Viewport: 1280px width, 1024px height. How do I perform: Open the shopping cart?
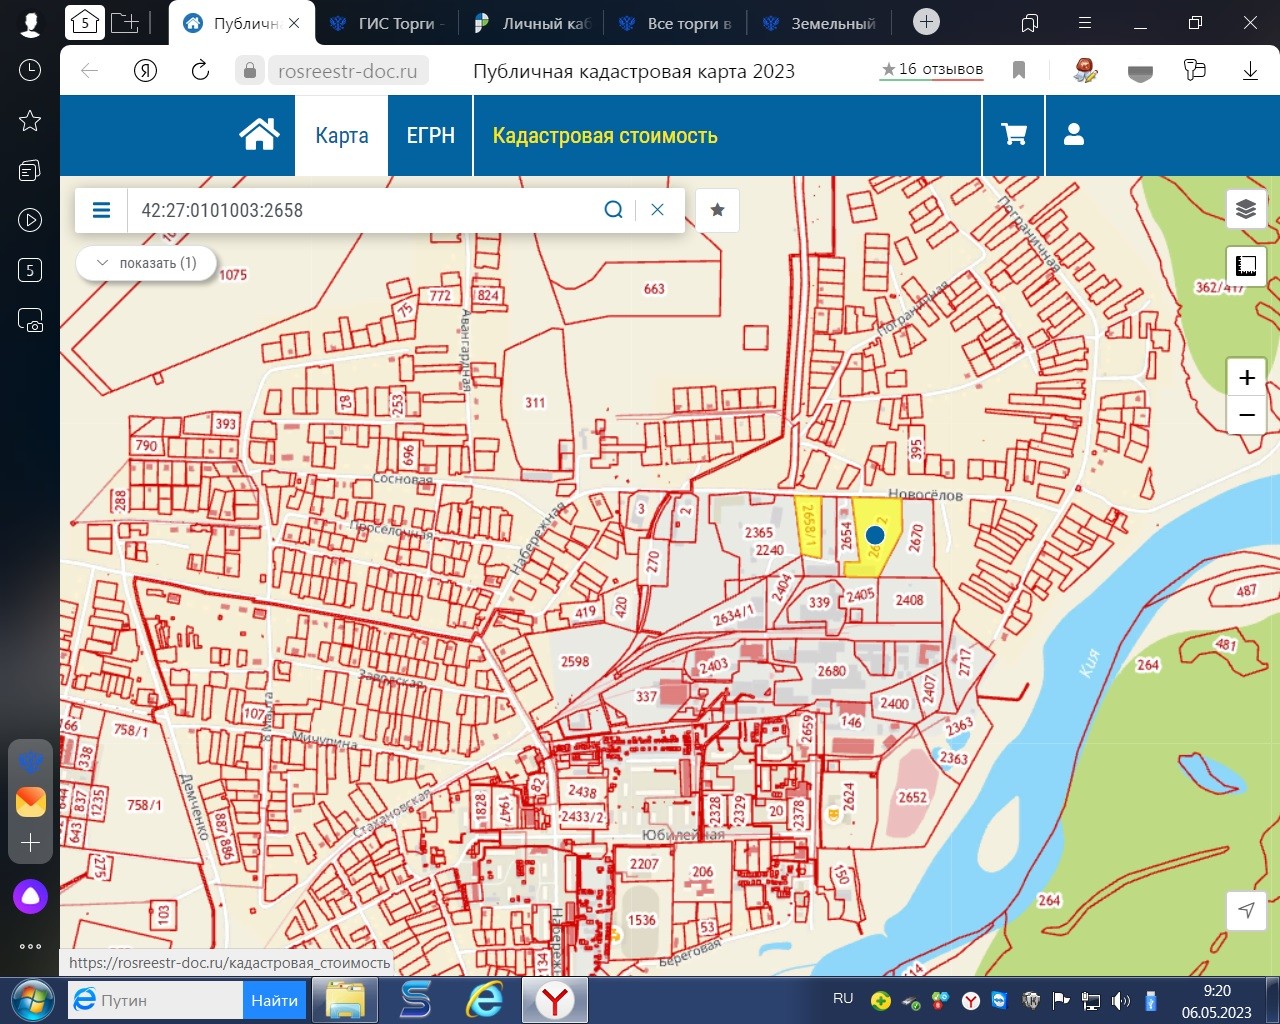(1014, 135)
